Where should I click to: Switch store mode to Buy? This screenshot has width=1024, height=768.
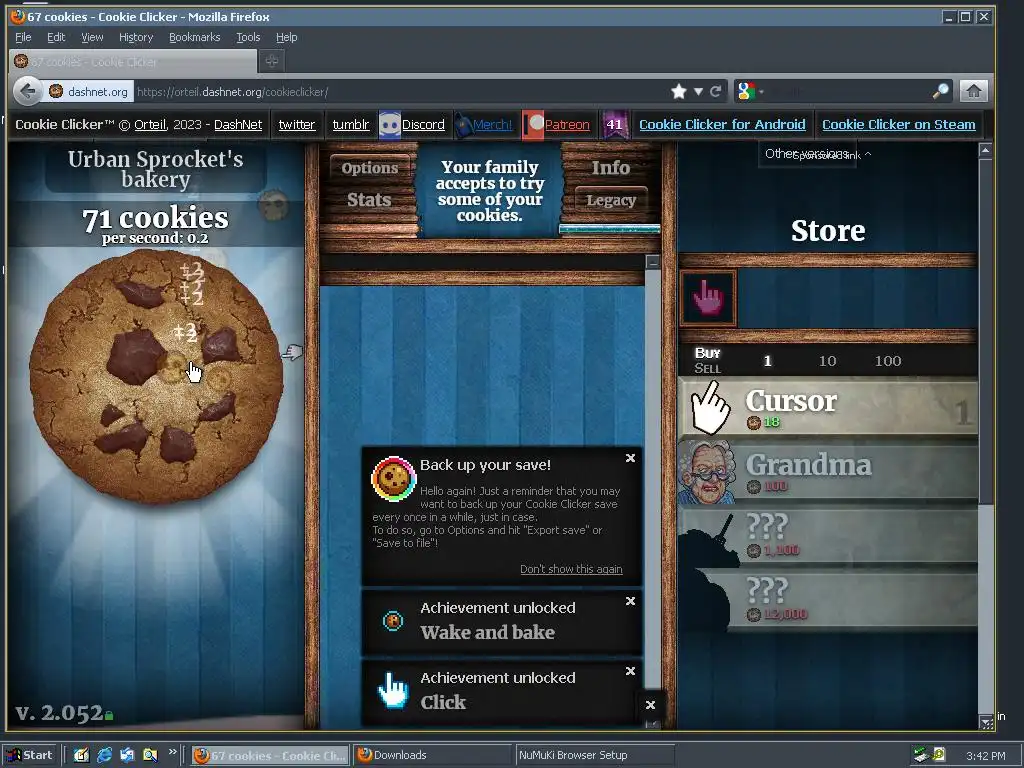[707, 353]
